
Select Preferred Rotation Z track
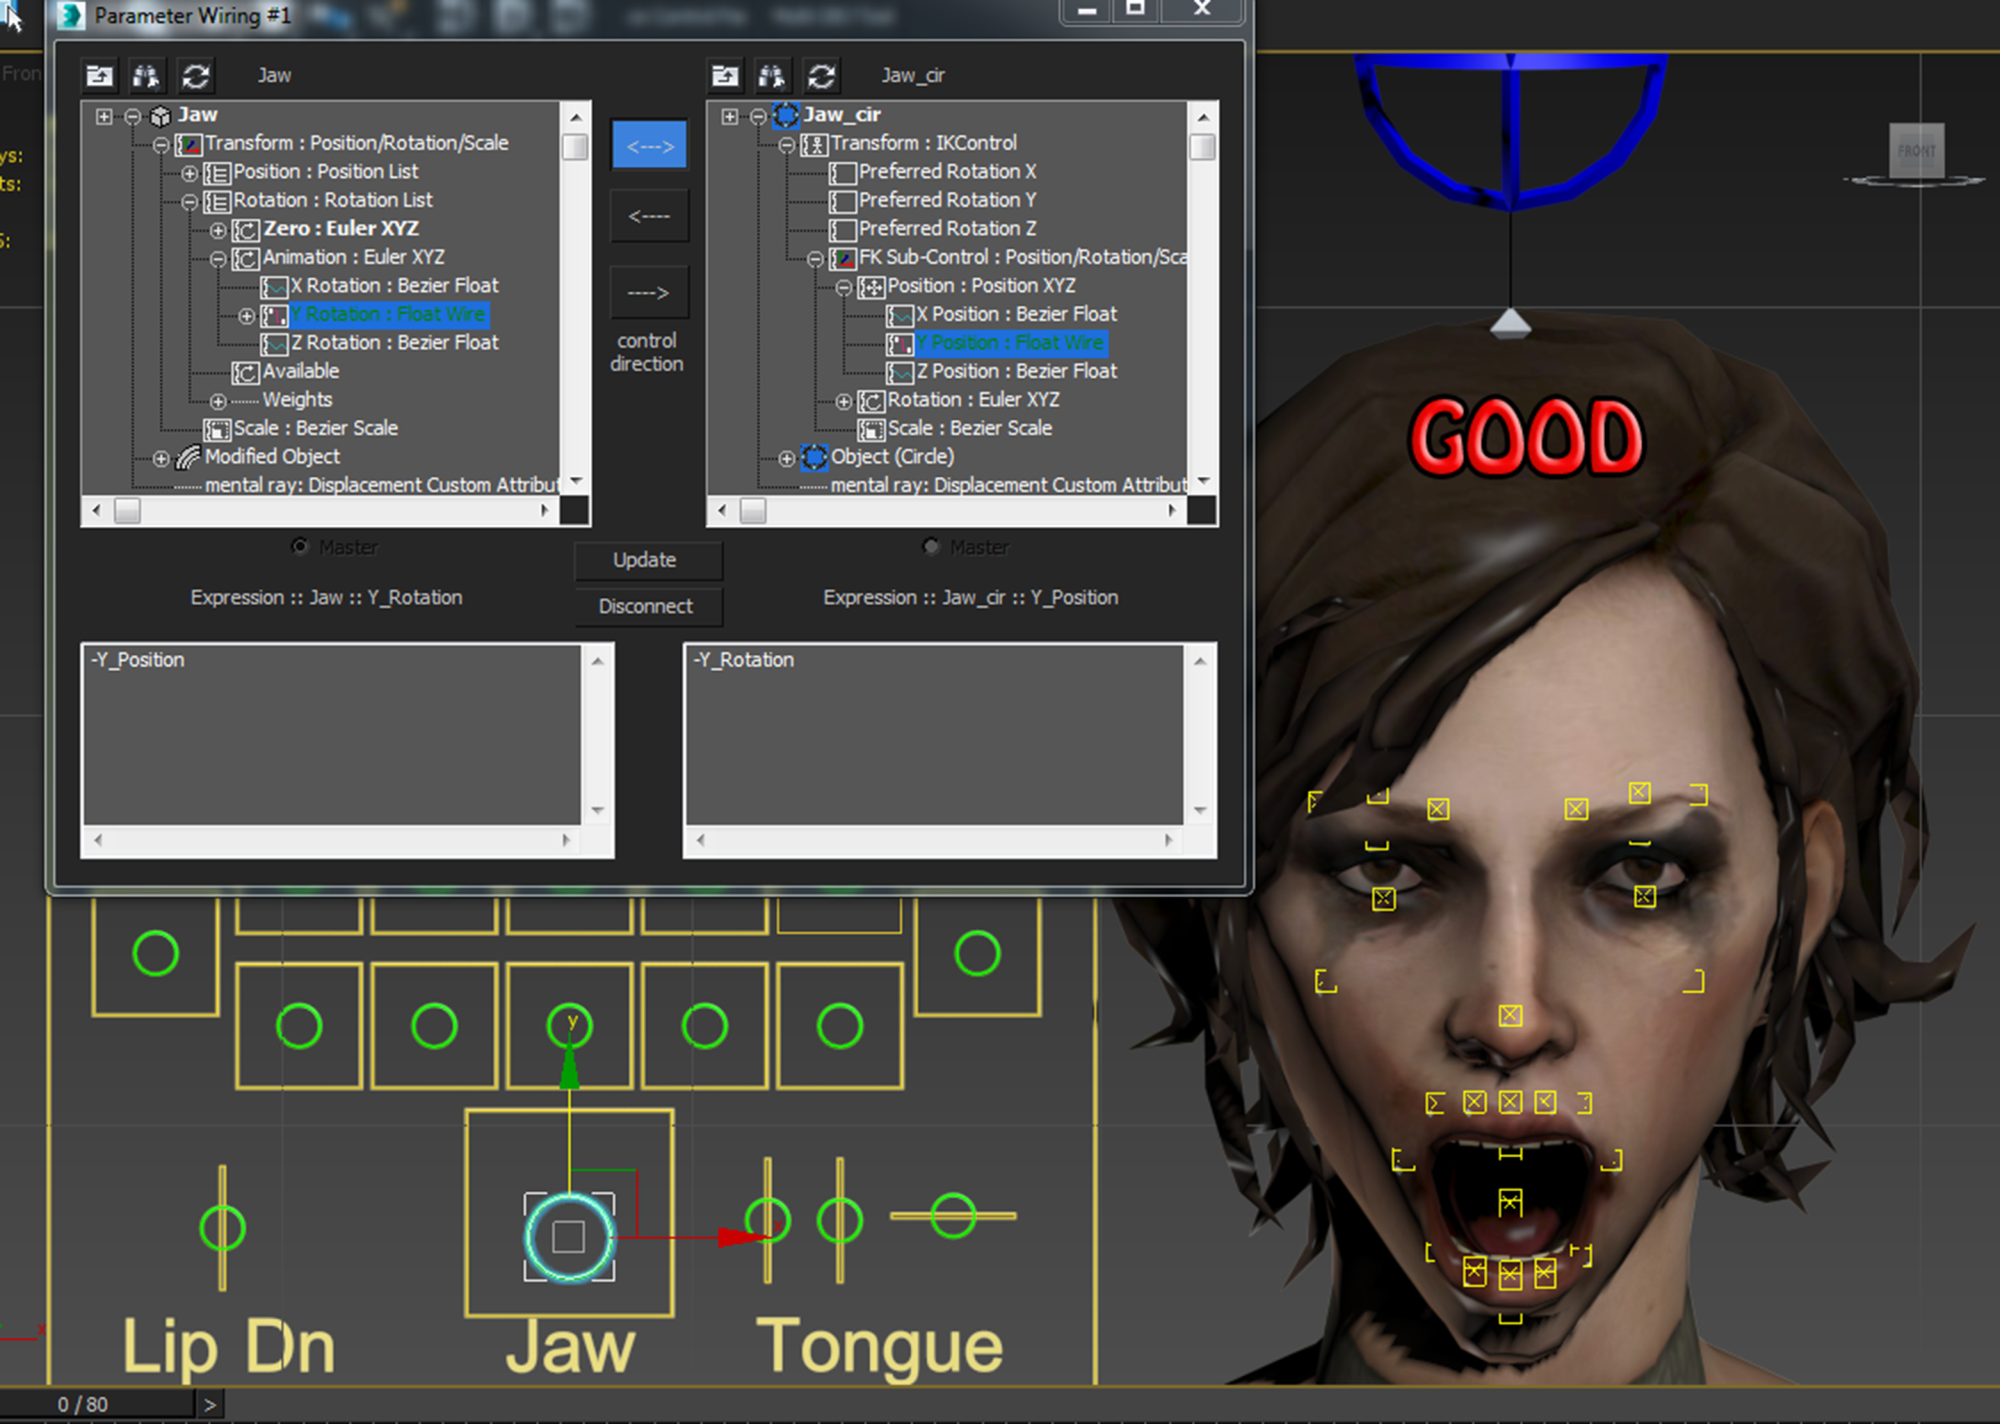947,229
